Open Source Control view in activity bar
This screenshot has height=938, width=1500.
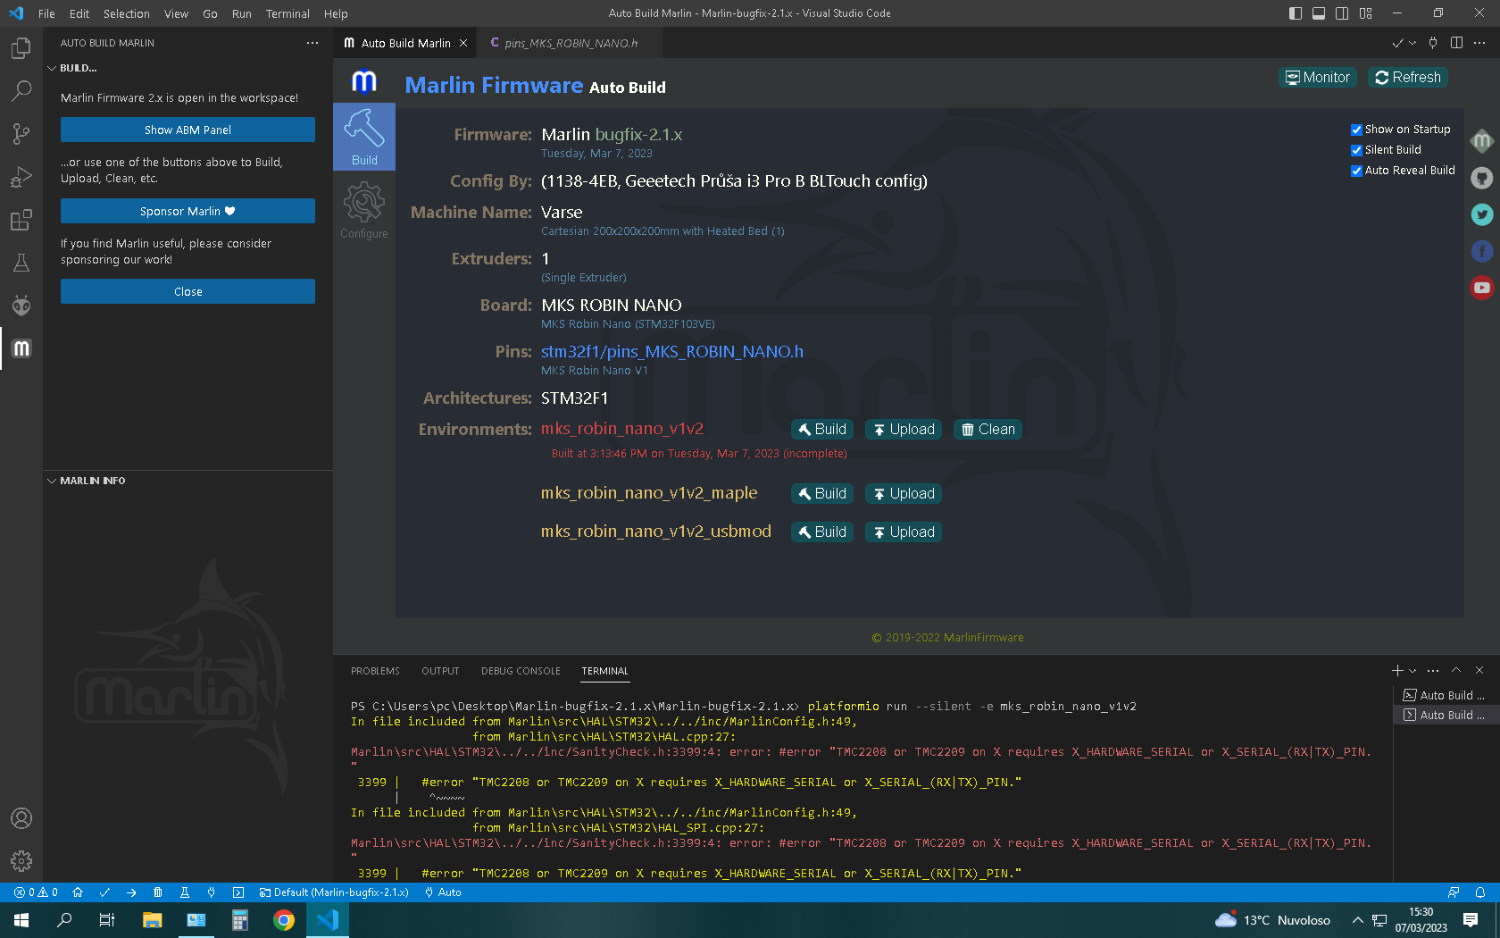click(21, 134)
